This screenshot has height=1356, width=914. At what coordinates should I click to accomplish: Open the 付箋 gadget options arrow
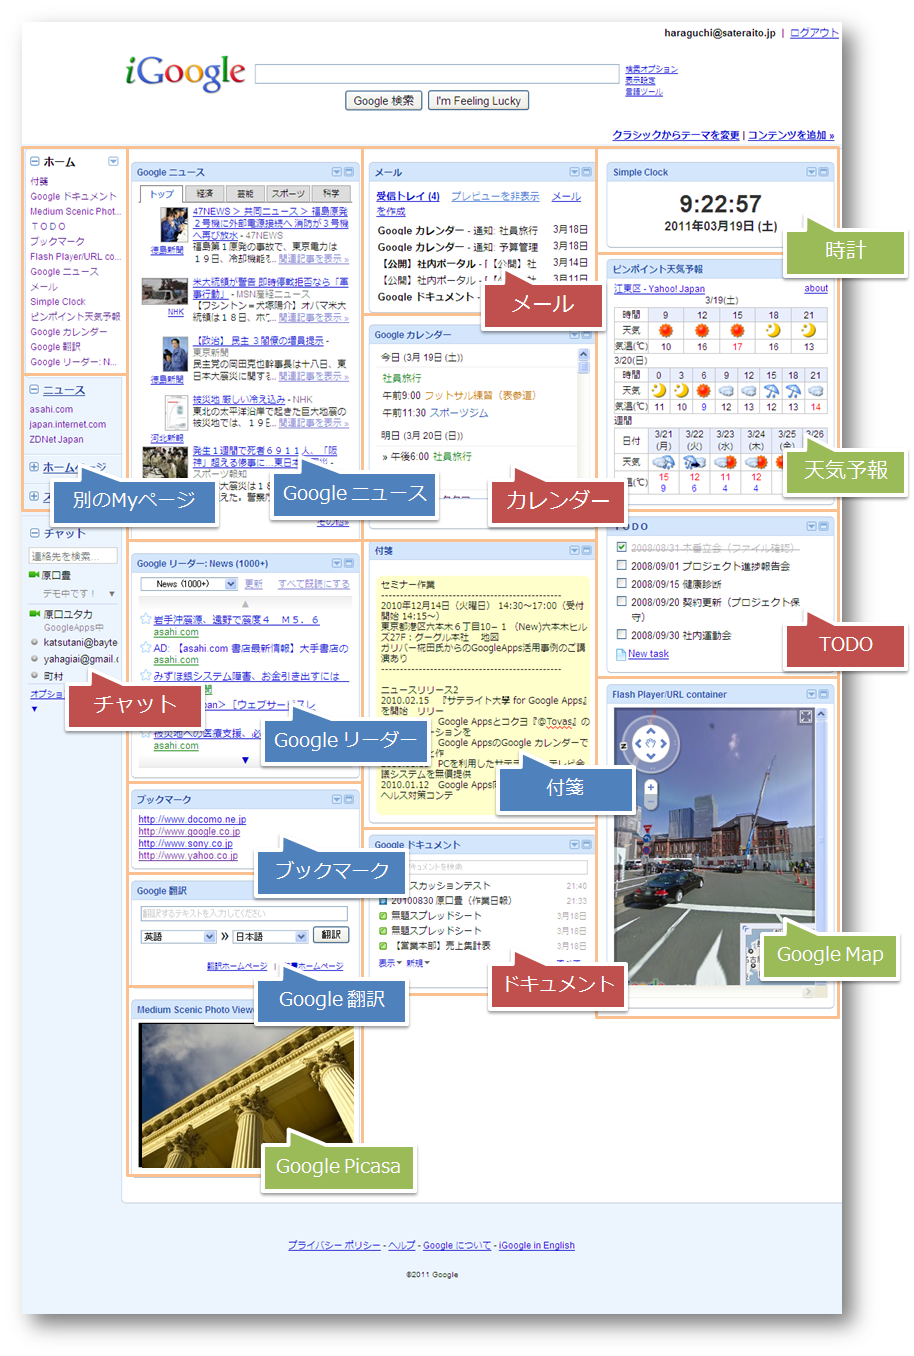[574, 550]
